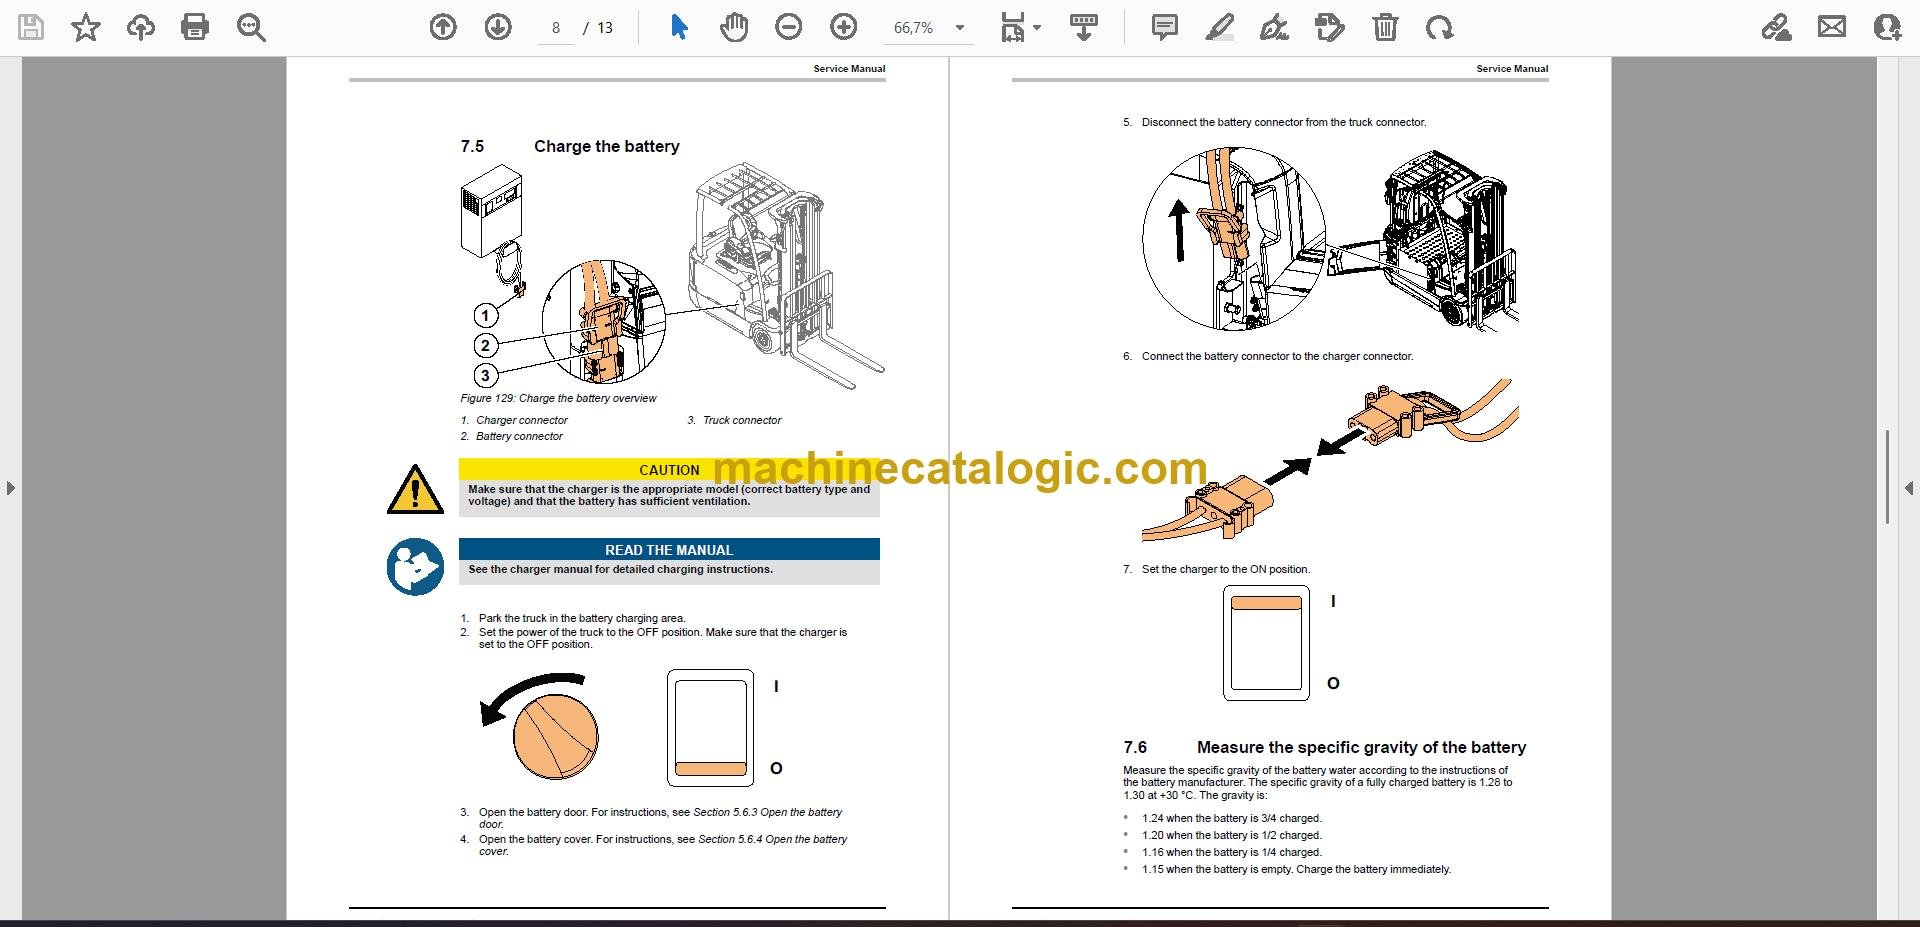Select the highlight text pen tool

1219,28
